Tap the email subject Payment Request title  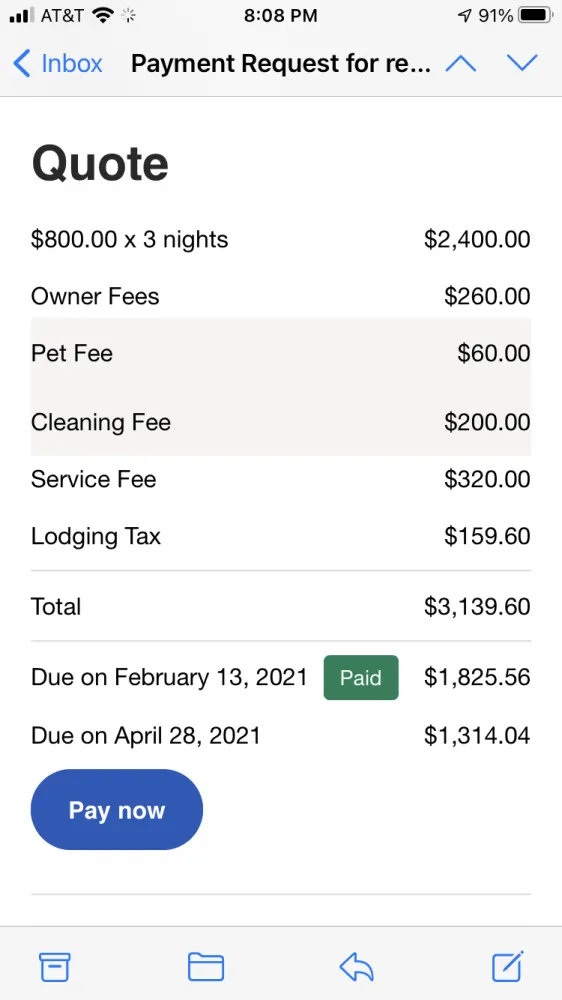(x=281, y=64)
